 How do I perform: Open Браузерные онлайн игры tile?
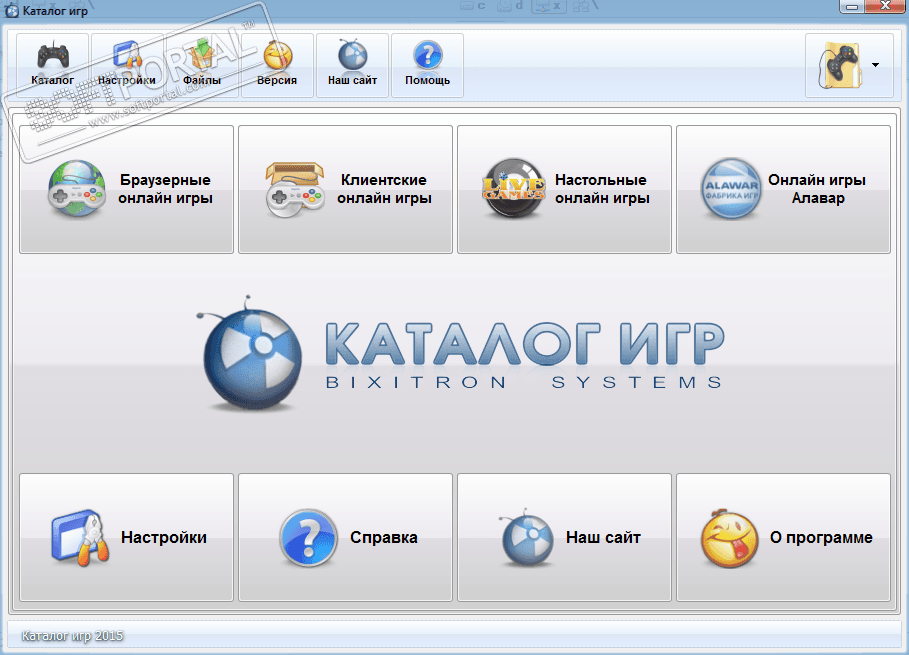tap(126, 190)
